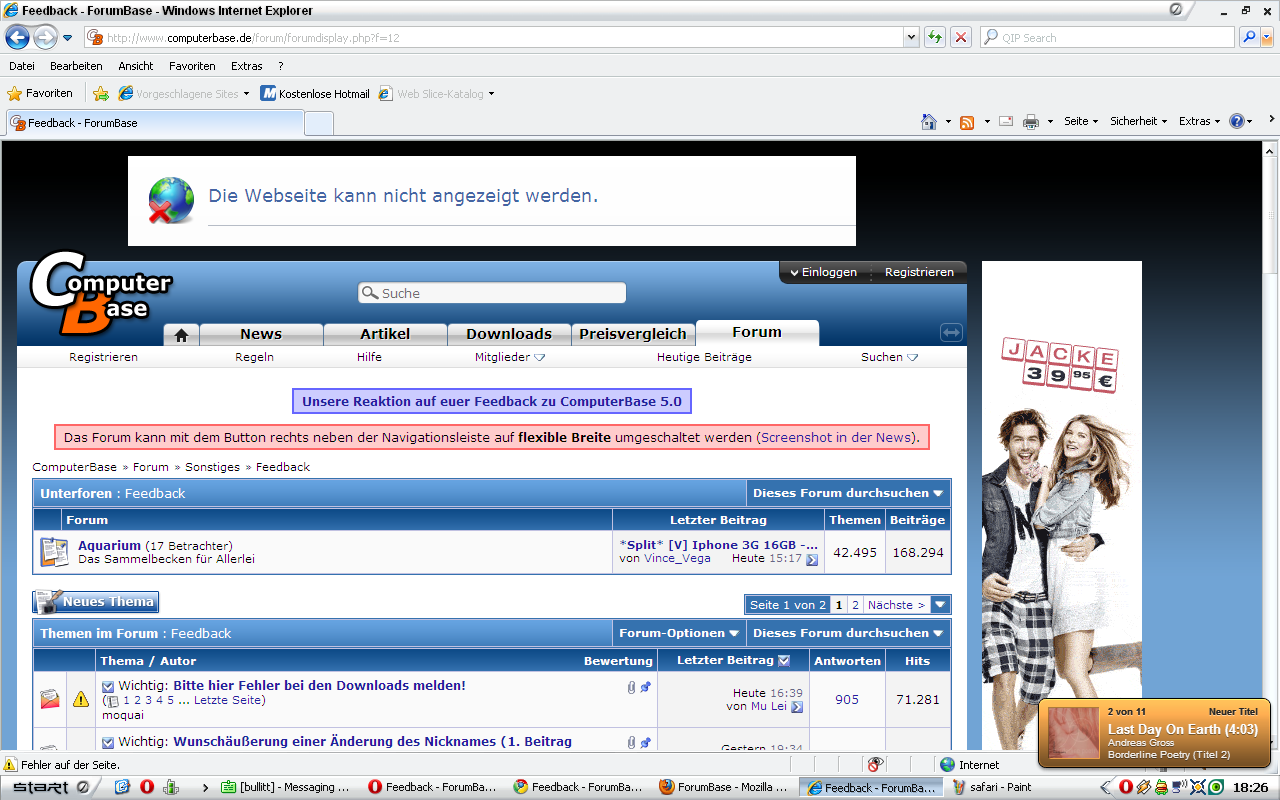
Task: Open the Aquarium subforum link
Action: point(109,545)
